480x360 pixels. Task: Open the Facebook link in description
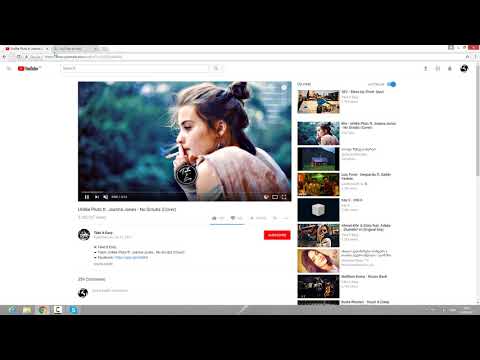131,257
